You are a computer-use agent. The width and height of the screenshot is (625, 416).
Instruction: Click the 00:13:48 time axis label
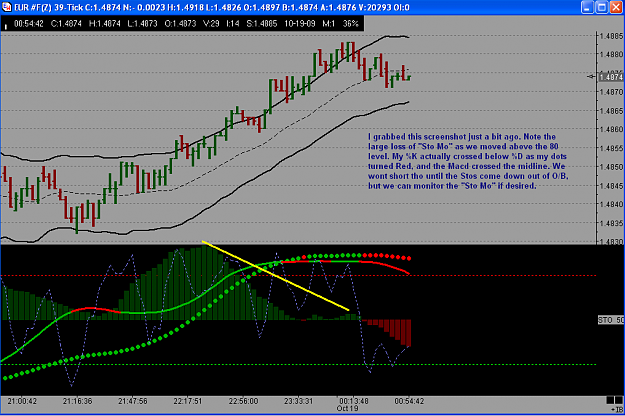(354, 401)
